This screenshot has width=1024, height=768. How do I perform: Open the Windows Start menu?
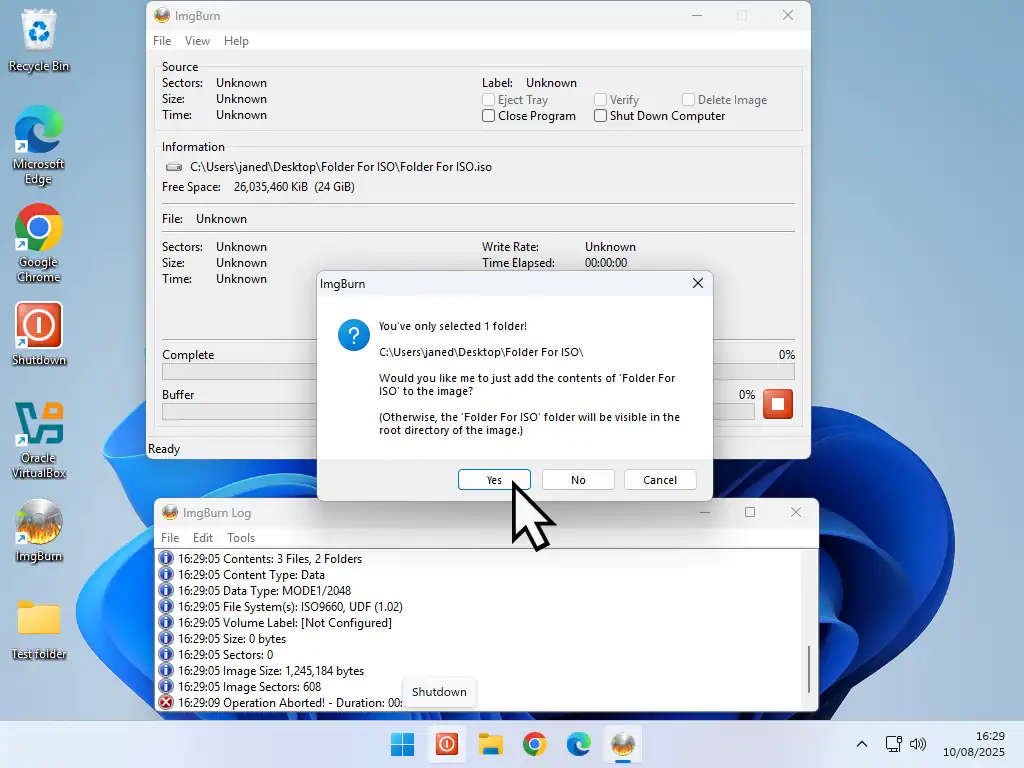[x=402, y=744]
